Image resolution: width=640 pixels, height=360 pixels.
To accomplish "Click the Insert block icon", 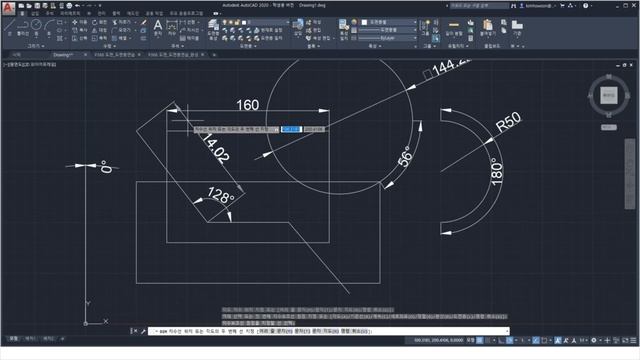I will pos(298,27).
